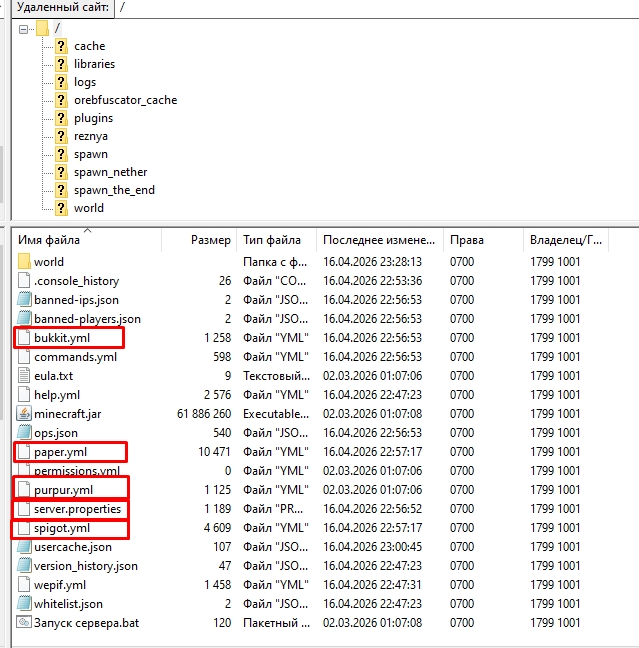Image resolution: width=639 pixels, height=648 pixels.
Task: Click the Тип файла column header
Action: 271,240
